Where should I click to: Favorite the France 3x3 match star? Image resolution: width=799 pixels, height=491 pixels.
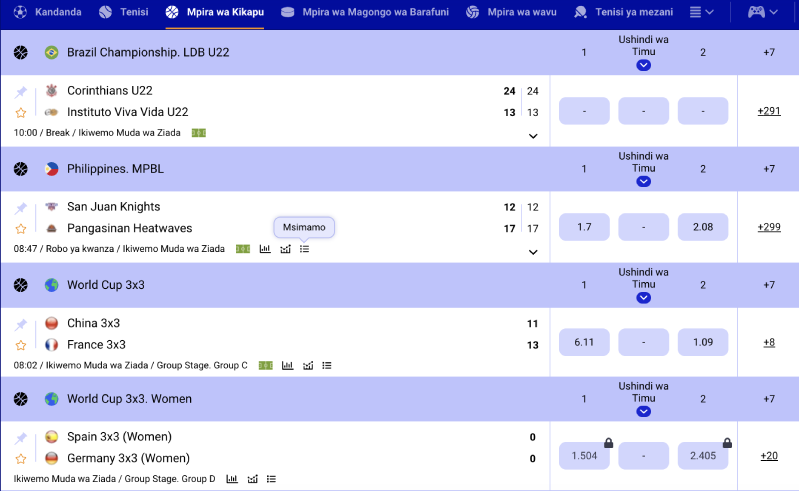21,345
